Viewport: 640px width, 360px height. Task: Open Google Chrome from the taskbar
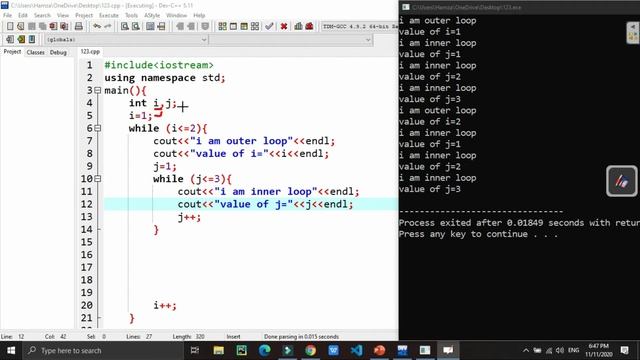coord(310,350)
